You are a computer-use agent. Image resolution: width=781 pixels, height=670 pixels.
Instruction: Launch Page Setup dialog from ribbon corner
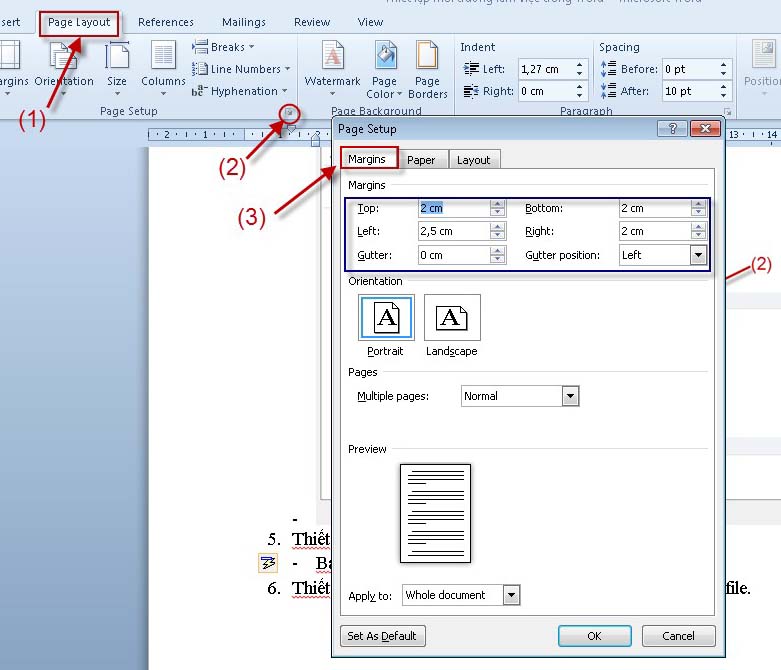pos(289,114)
